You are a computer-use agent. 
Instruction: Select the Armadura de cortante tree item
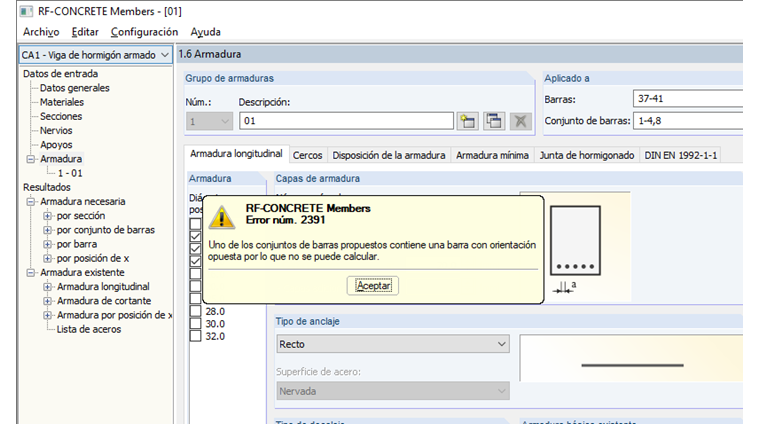tap(104, 301)
